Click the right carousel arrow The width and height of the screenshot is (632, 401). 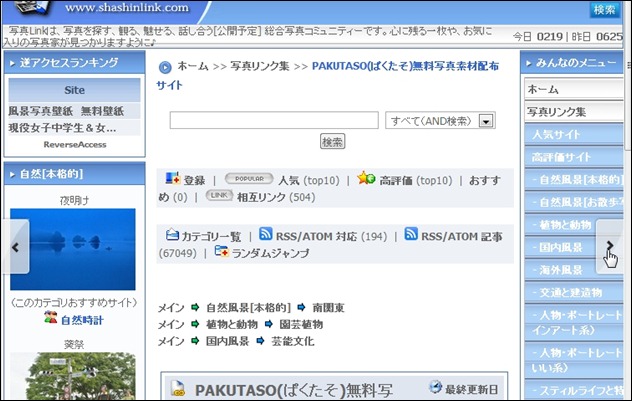point(609,246)
